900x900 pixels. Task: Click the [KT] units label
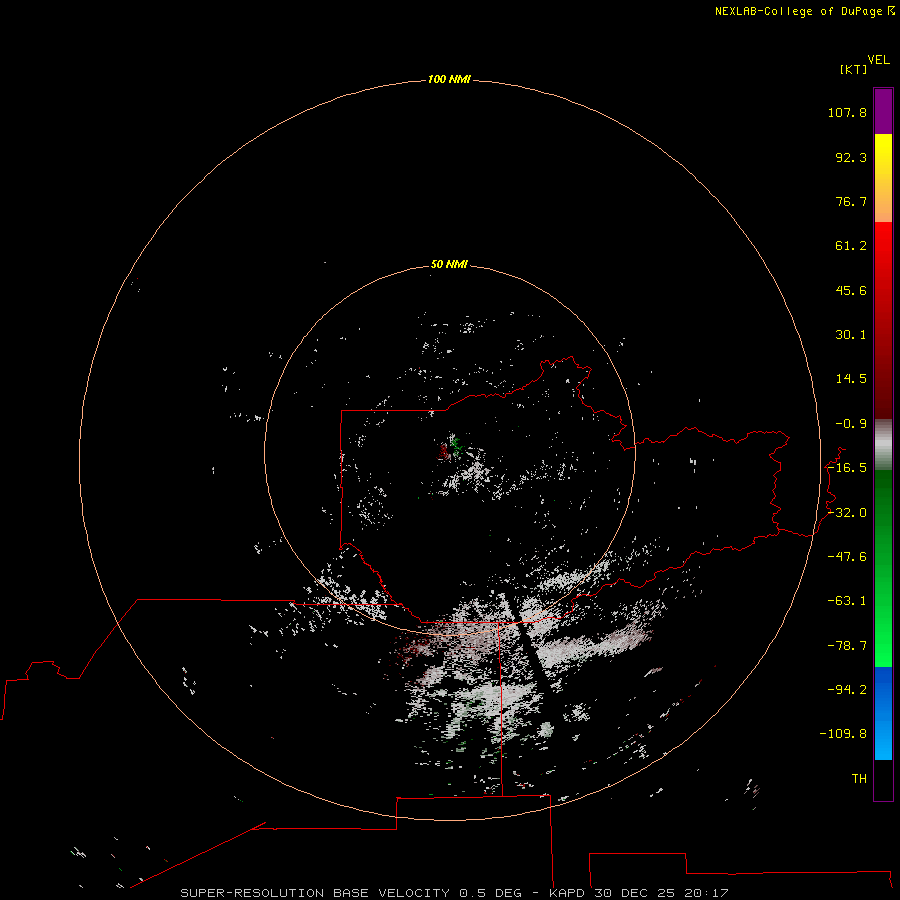pyautogui.click(x=853, y=69)
